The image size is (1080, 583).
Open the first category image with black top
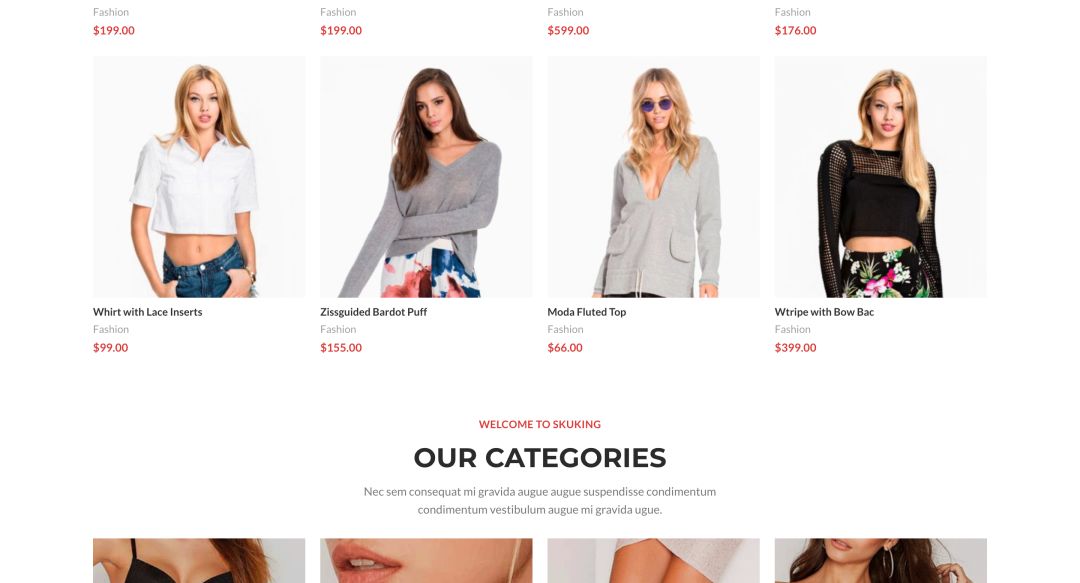pyautogui.click(x=199, y=561)
